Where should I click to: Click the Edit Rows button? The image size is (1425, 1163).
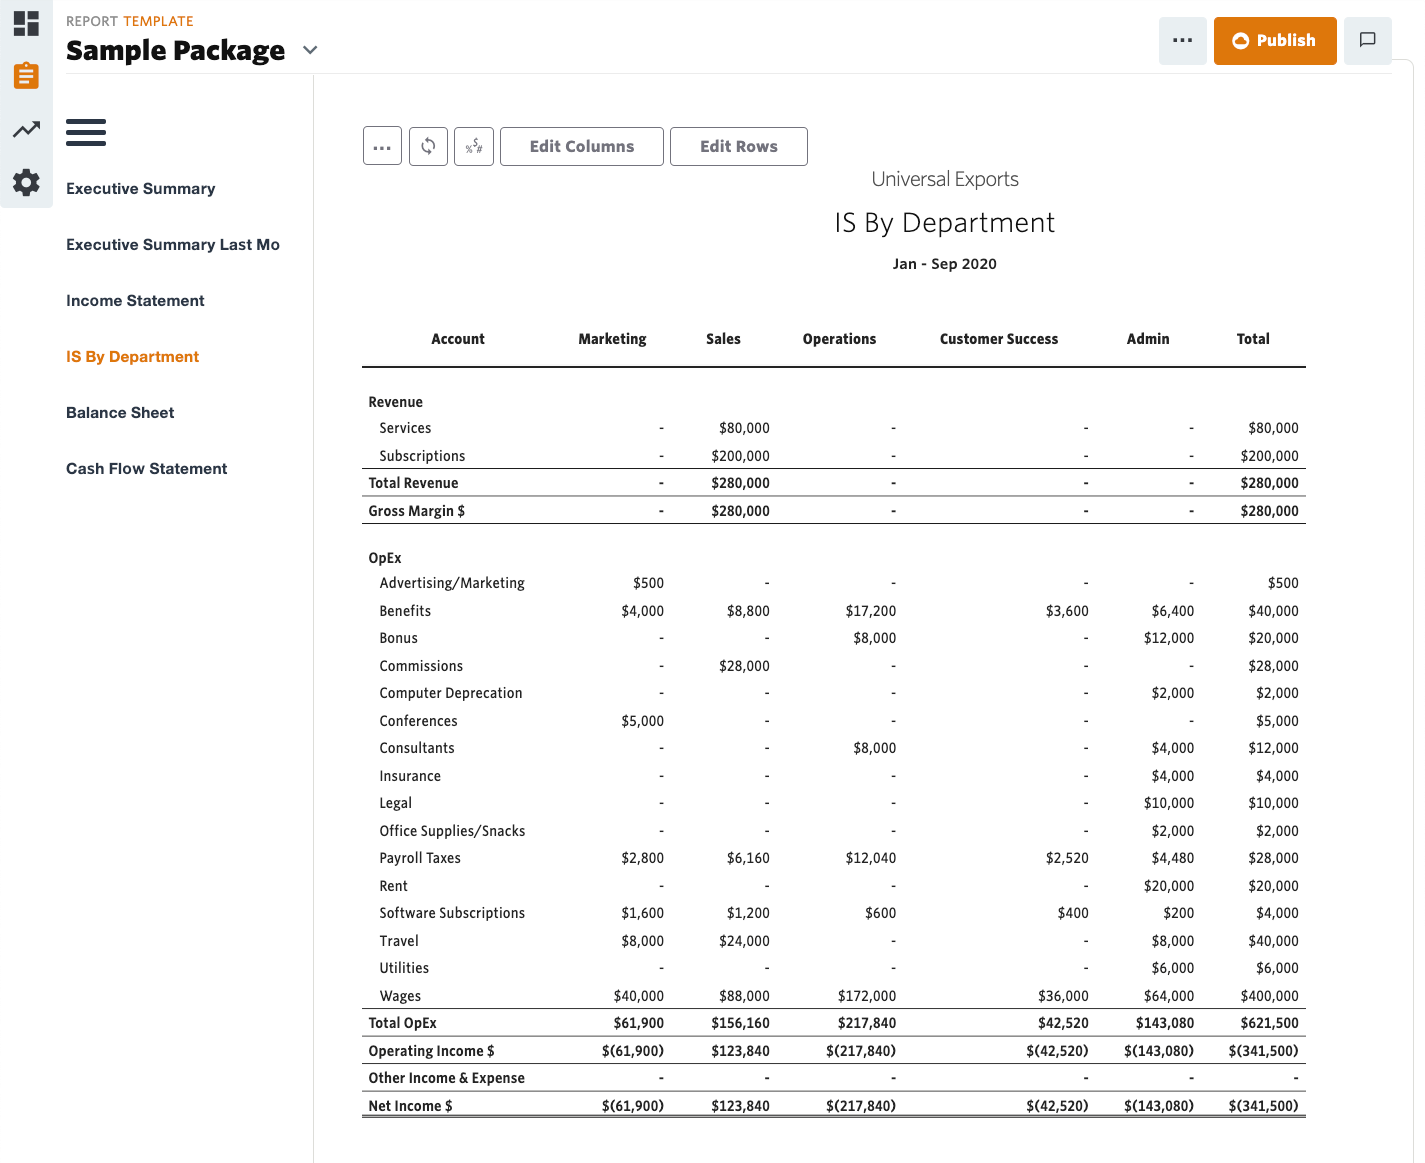[738, 146]
